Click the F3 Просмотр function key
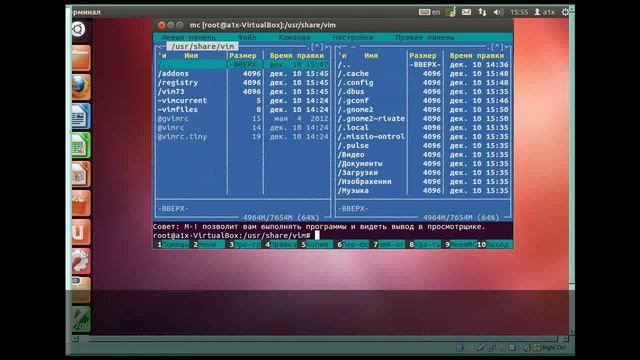 (x=244, y=244)
